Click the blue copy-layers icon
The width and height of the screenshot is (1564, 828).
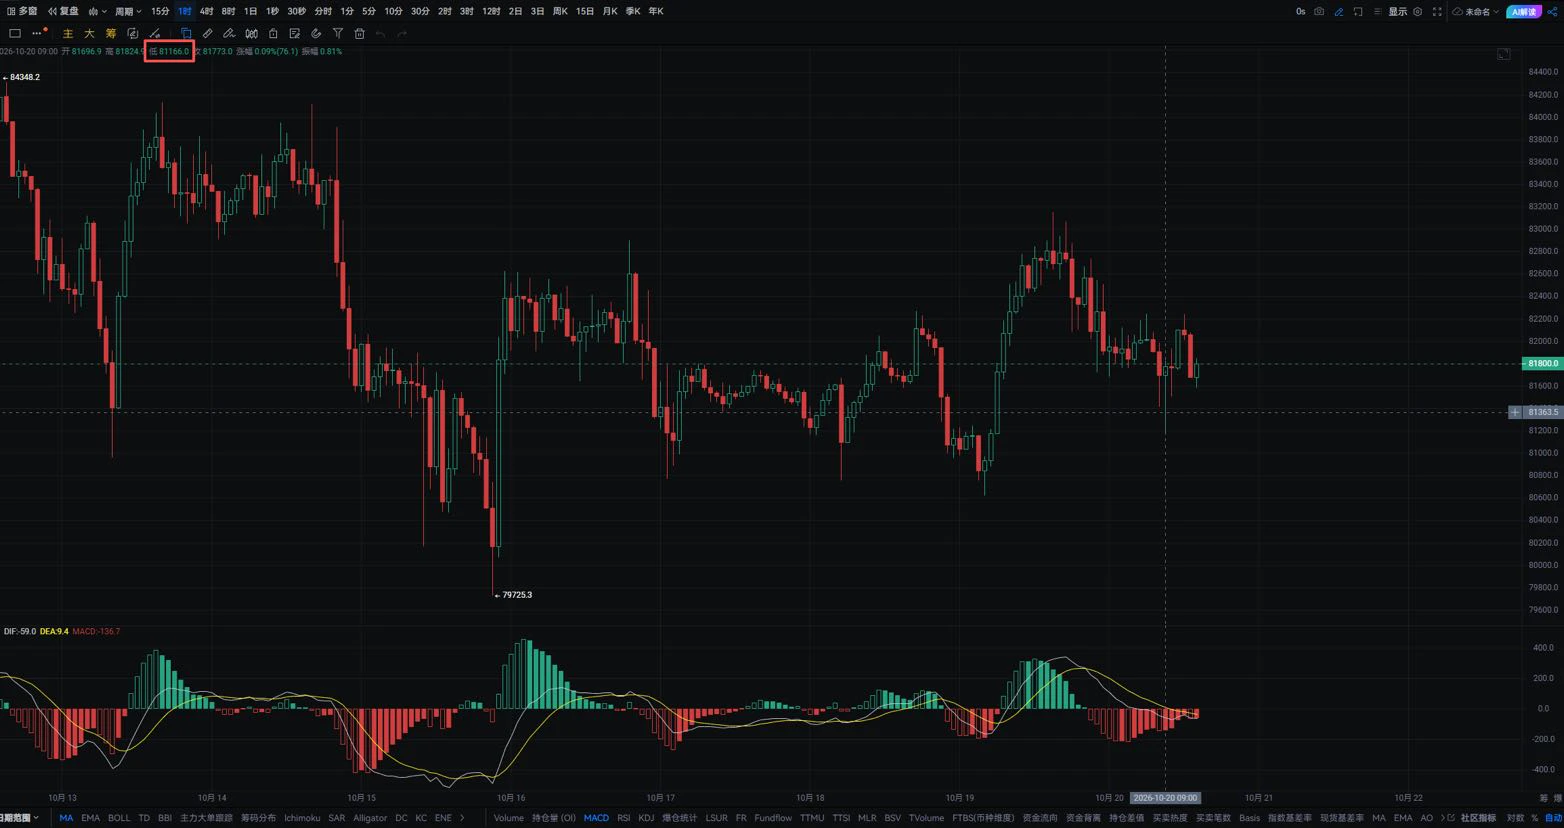pos(186,34)
